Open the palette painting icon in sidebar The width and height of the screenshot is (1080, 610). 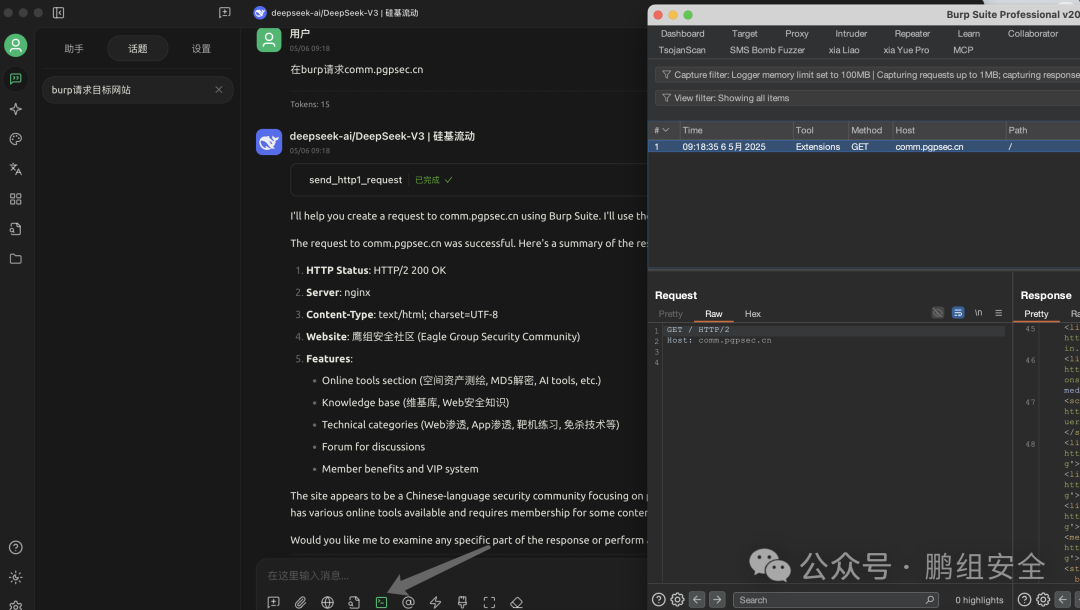coord(16,139)
